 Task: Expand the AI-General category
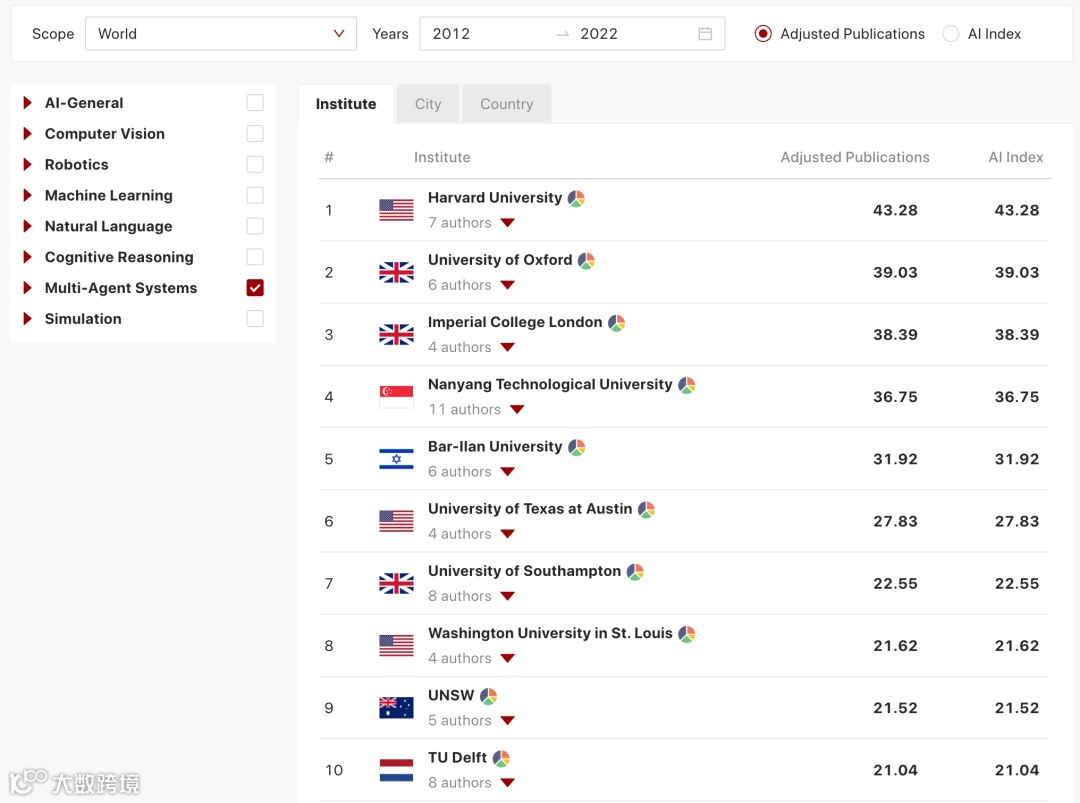[x=28, y=103]
